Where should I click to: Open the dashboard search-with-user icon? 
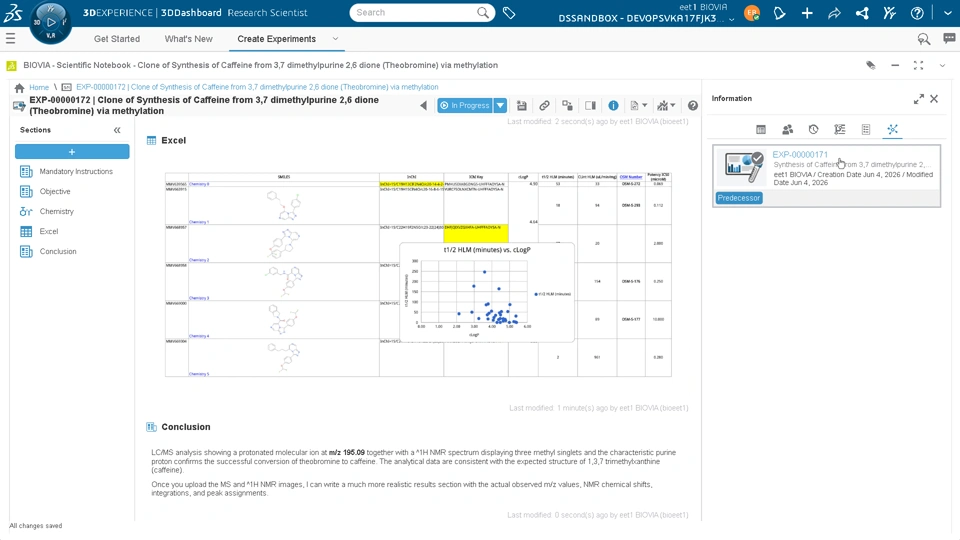924,39
